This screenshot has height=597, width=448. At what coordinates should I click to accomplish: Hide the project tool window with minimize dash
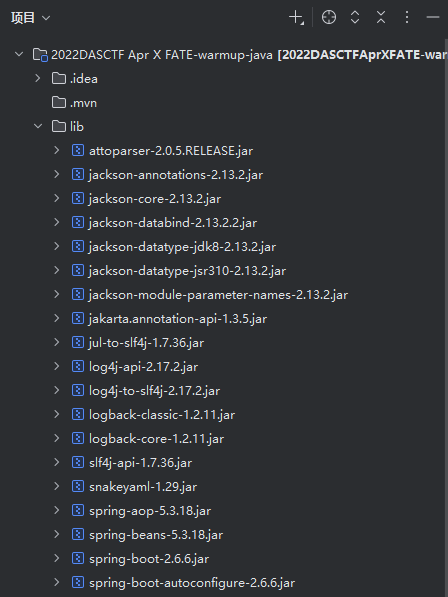point(433,18)
